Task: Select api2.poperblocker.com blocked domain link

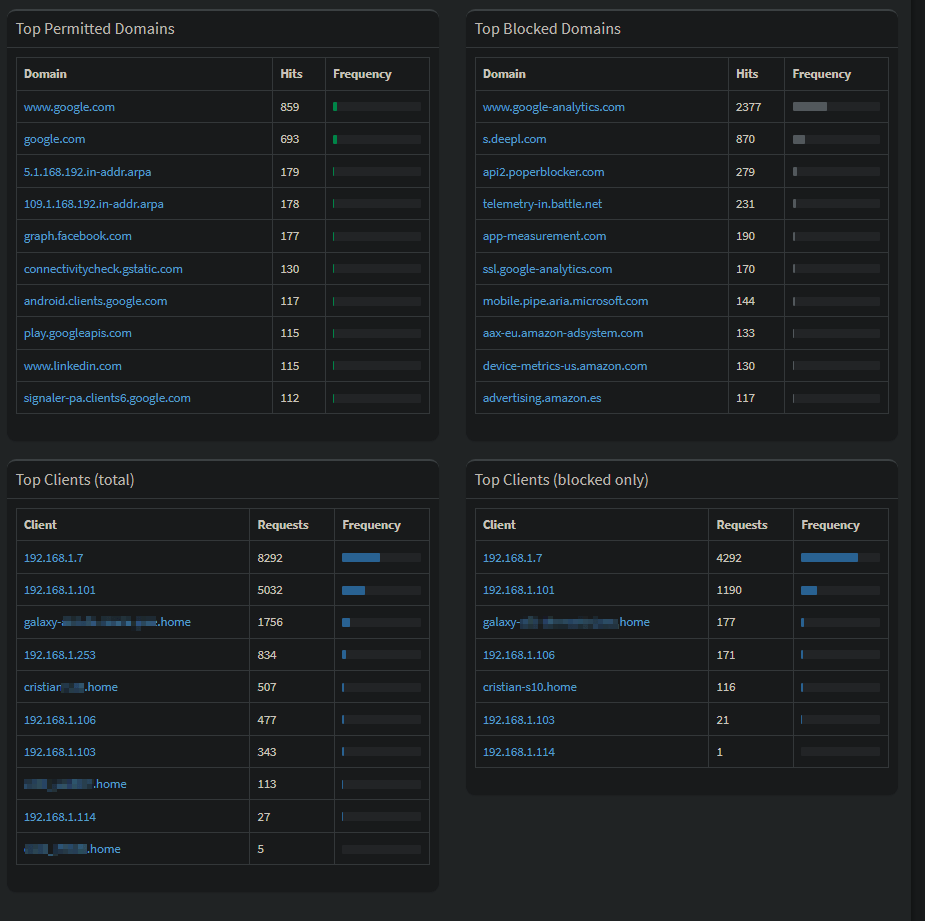Action: point(543,172)
